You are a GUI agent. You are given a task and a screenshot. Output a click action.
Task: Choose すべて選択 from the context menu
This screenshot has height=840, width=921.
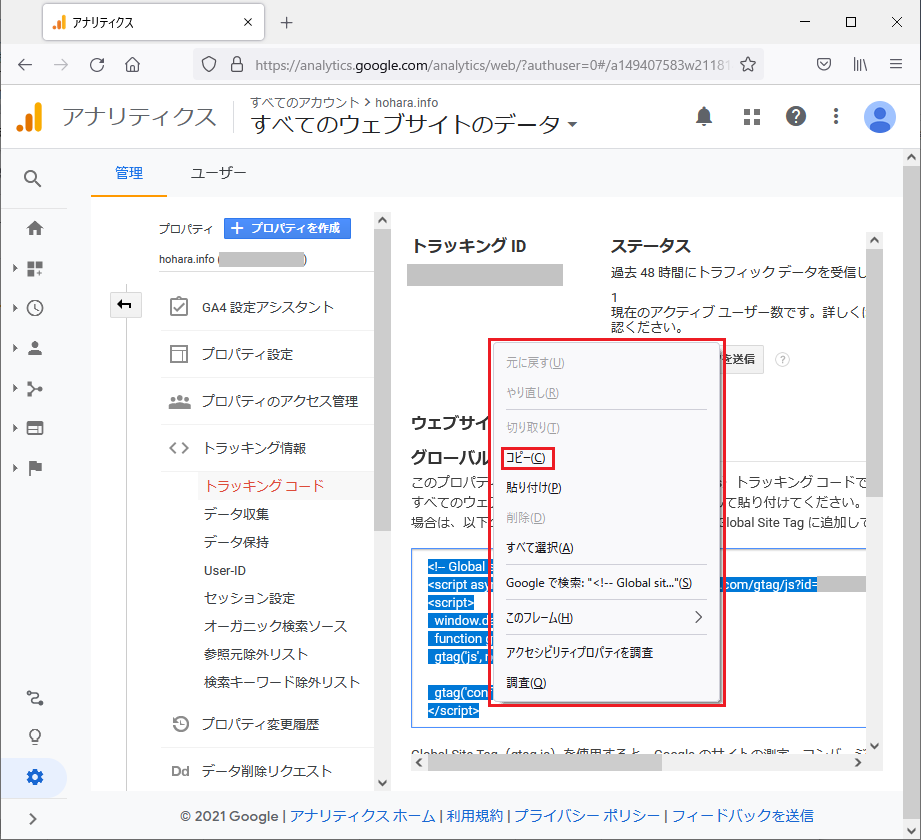click(x=540, y=548)
